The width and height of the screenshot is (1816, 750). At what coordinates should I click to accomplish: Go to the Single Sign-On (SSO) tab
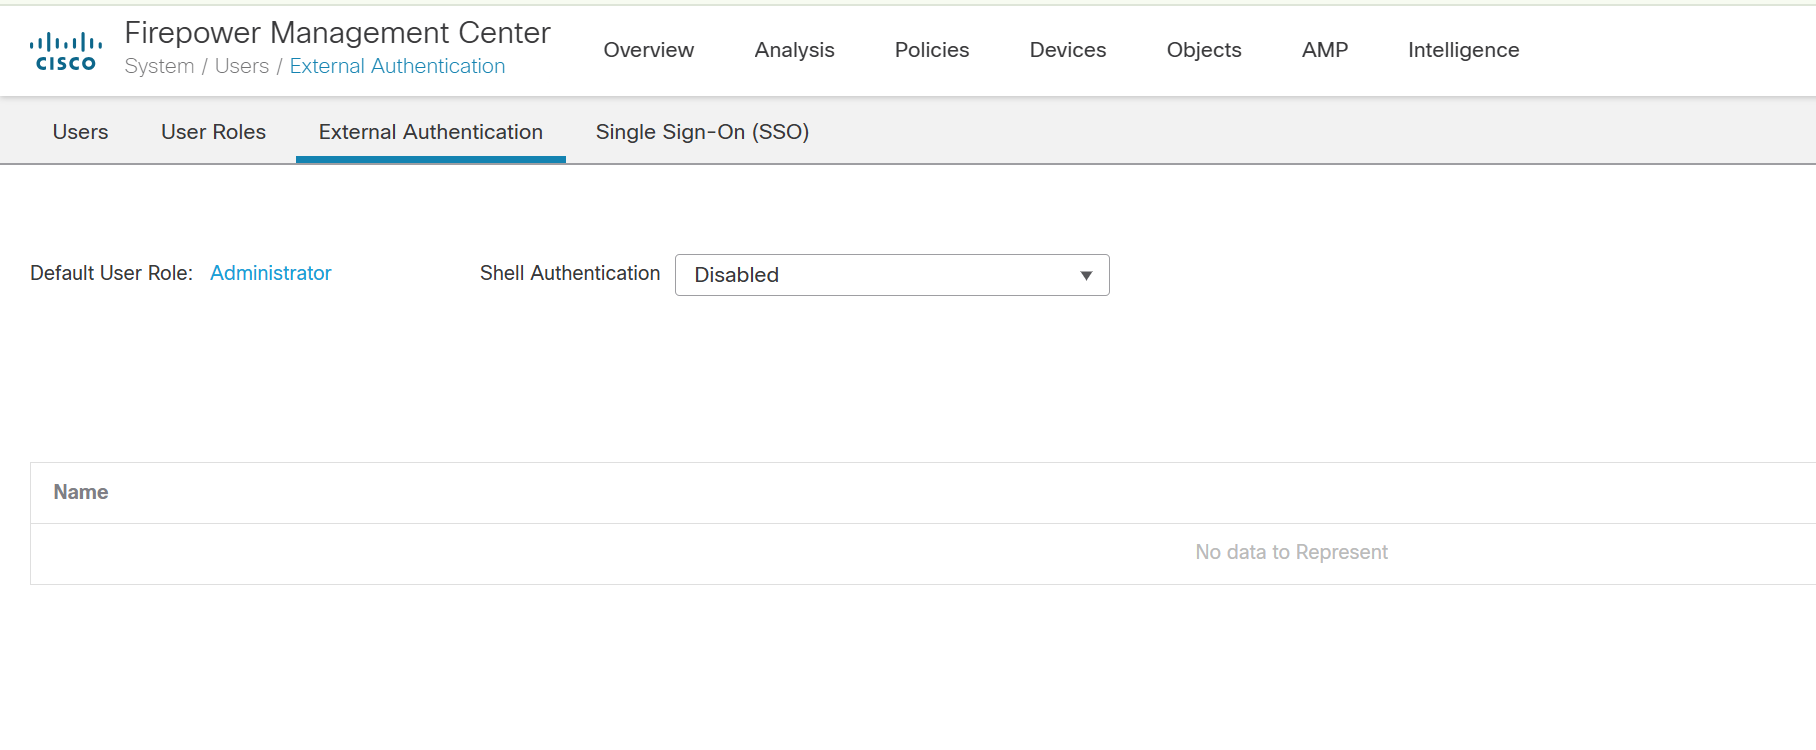(x=702, y=132)
